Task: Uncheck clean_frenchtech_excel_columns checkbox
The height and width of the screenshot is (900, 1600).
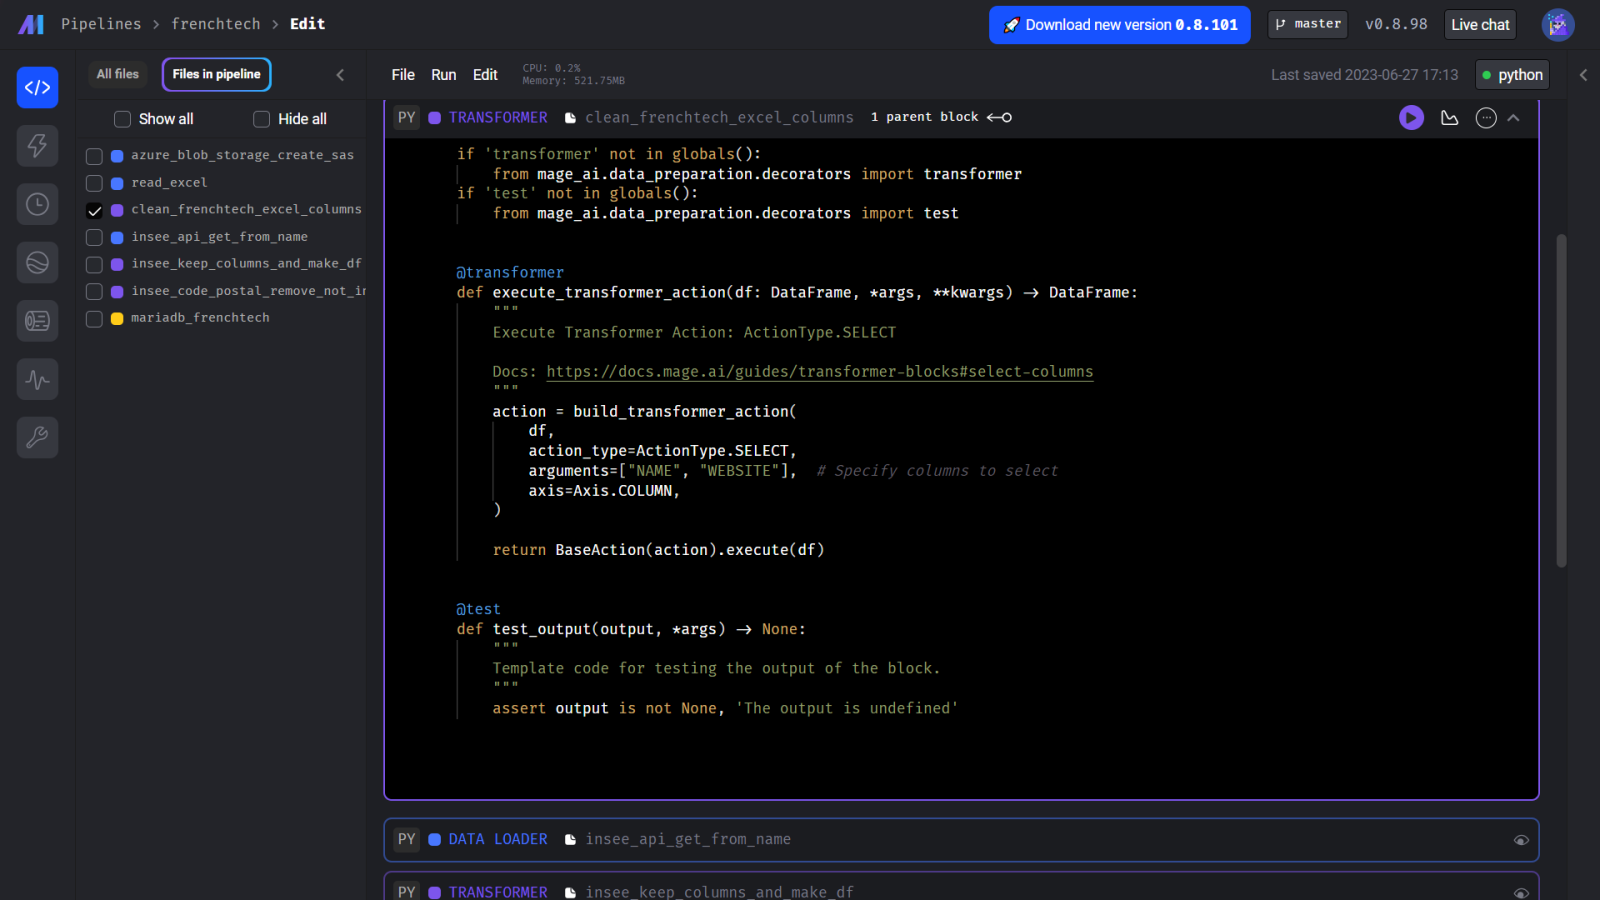Action: click(94, 210)
